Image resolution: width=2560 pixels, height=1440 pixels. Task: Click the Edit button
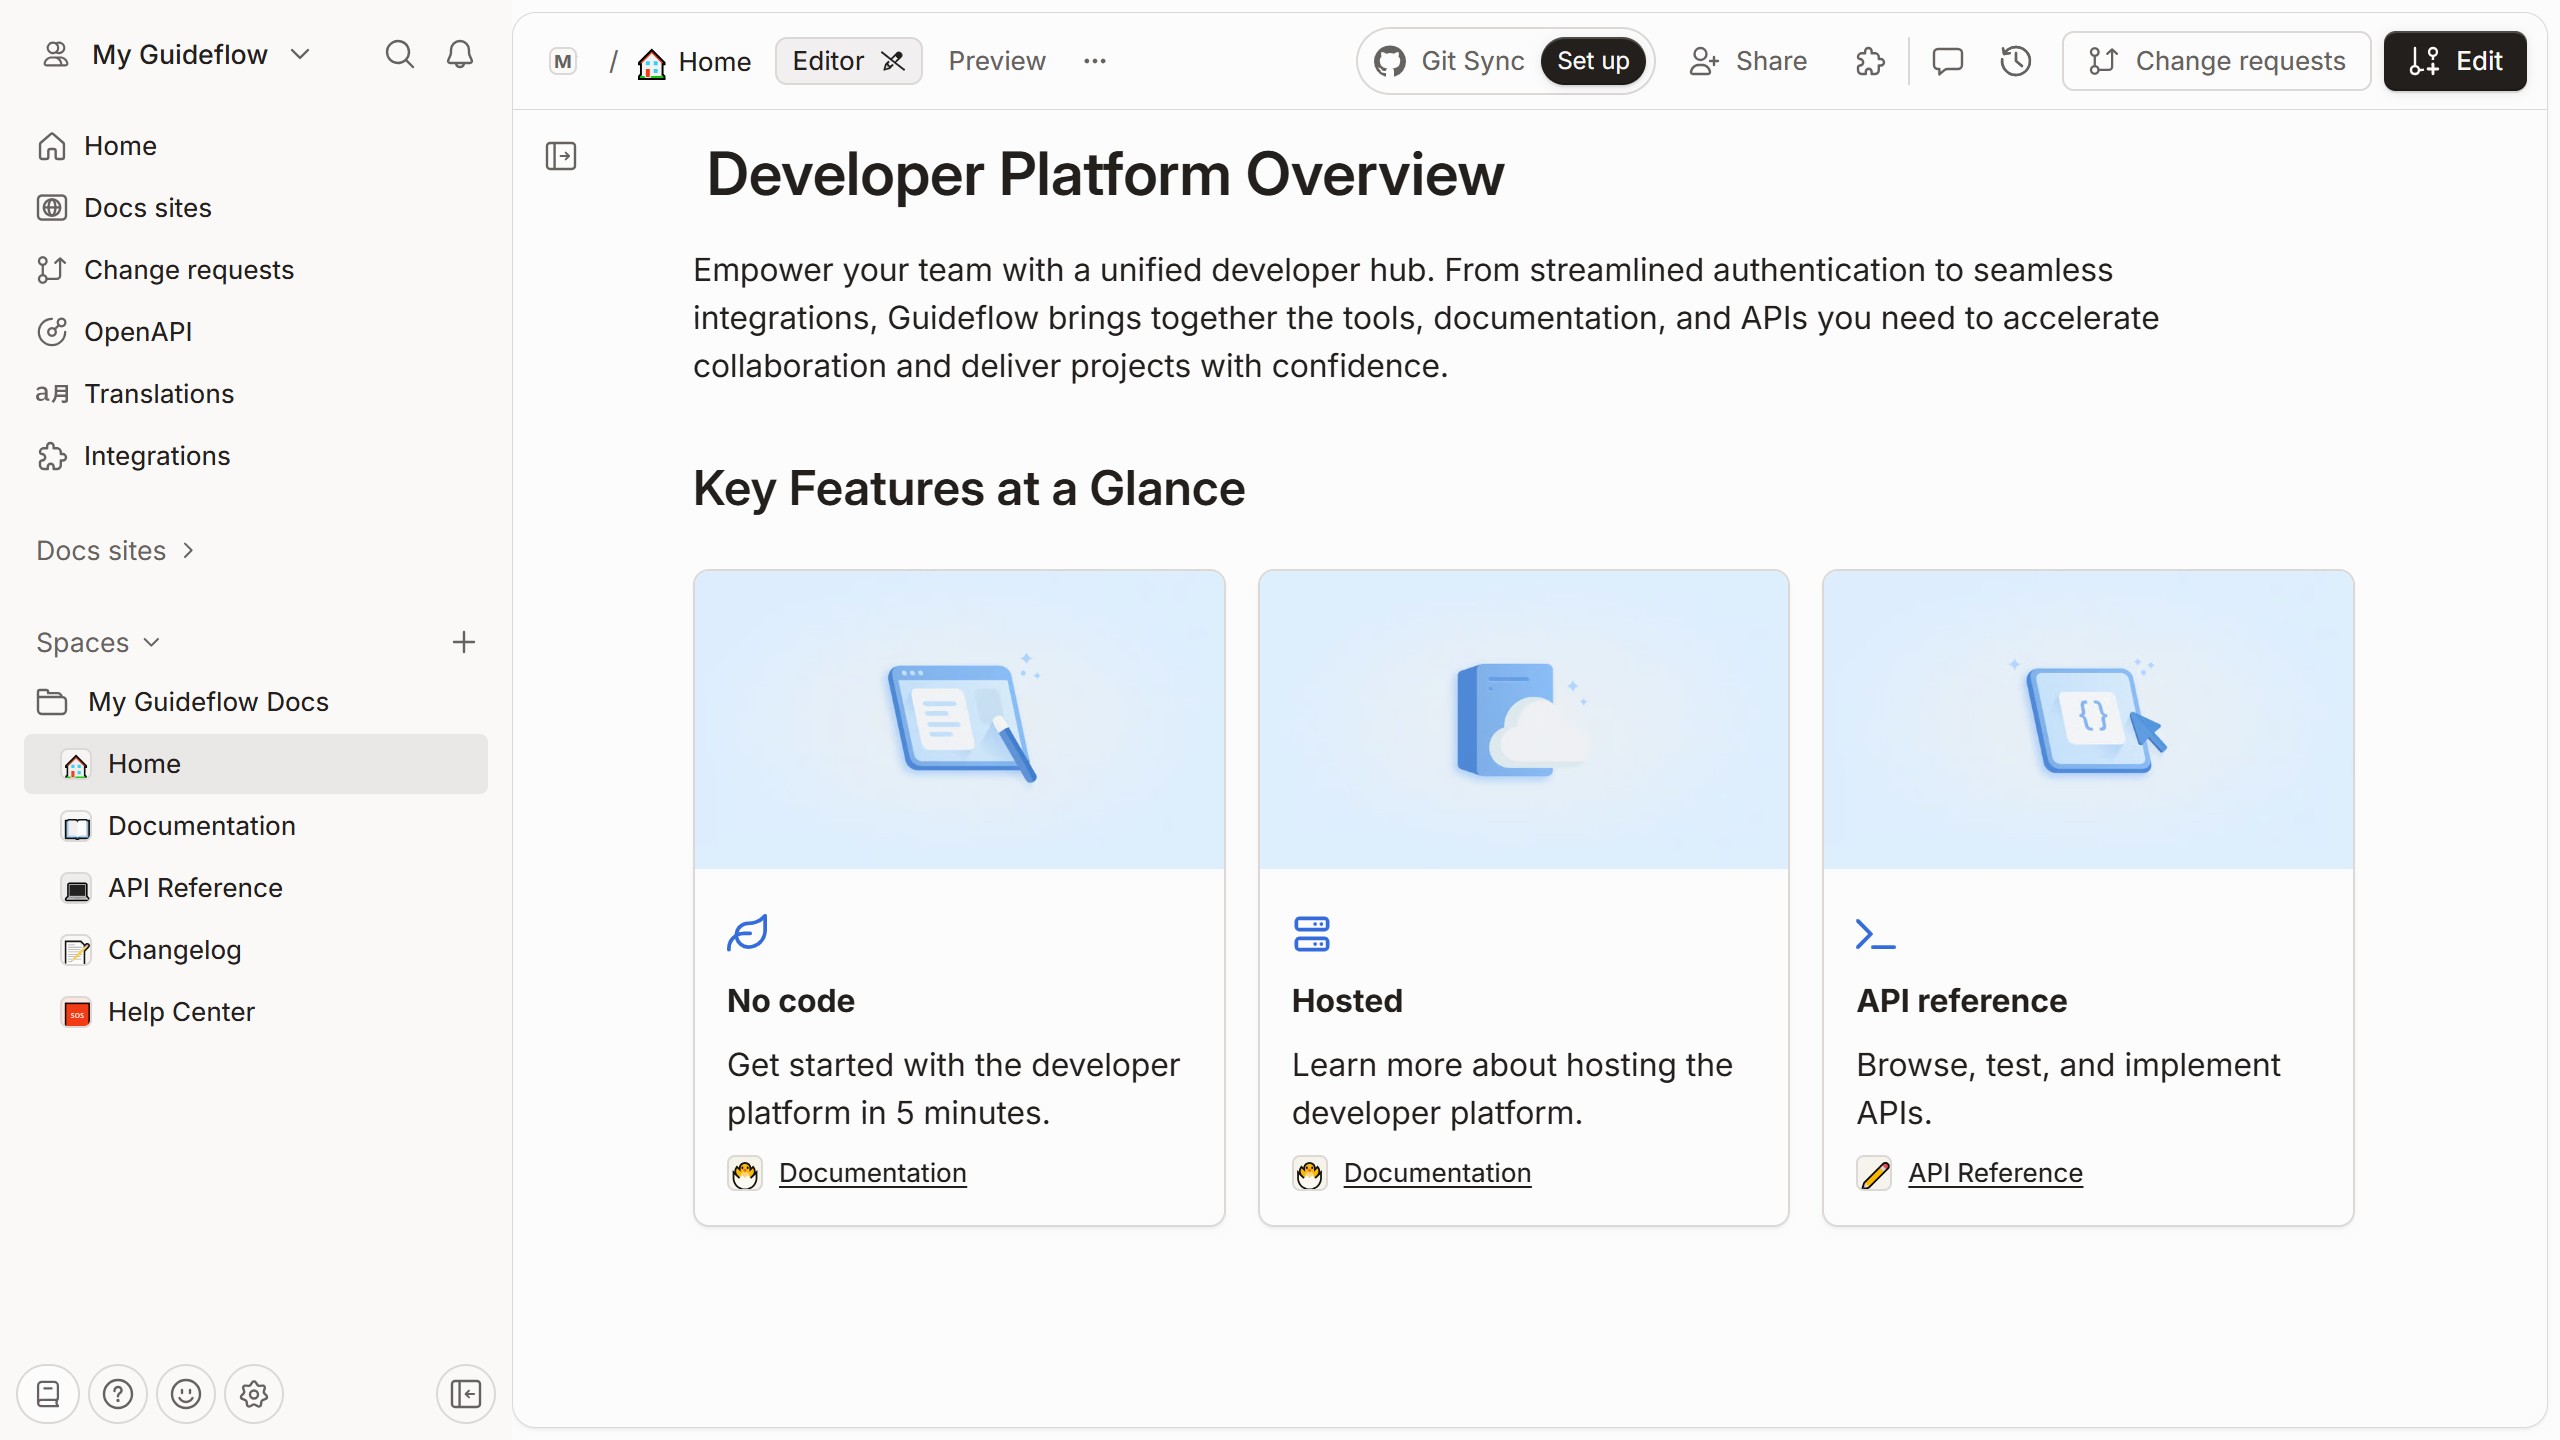point(2455,61)
